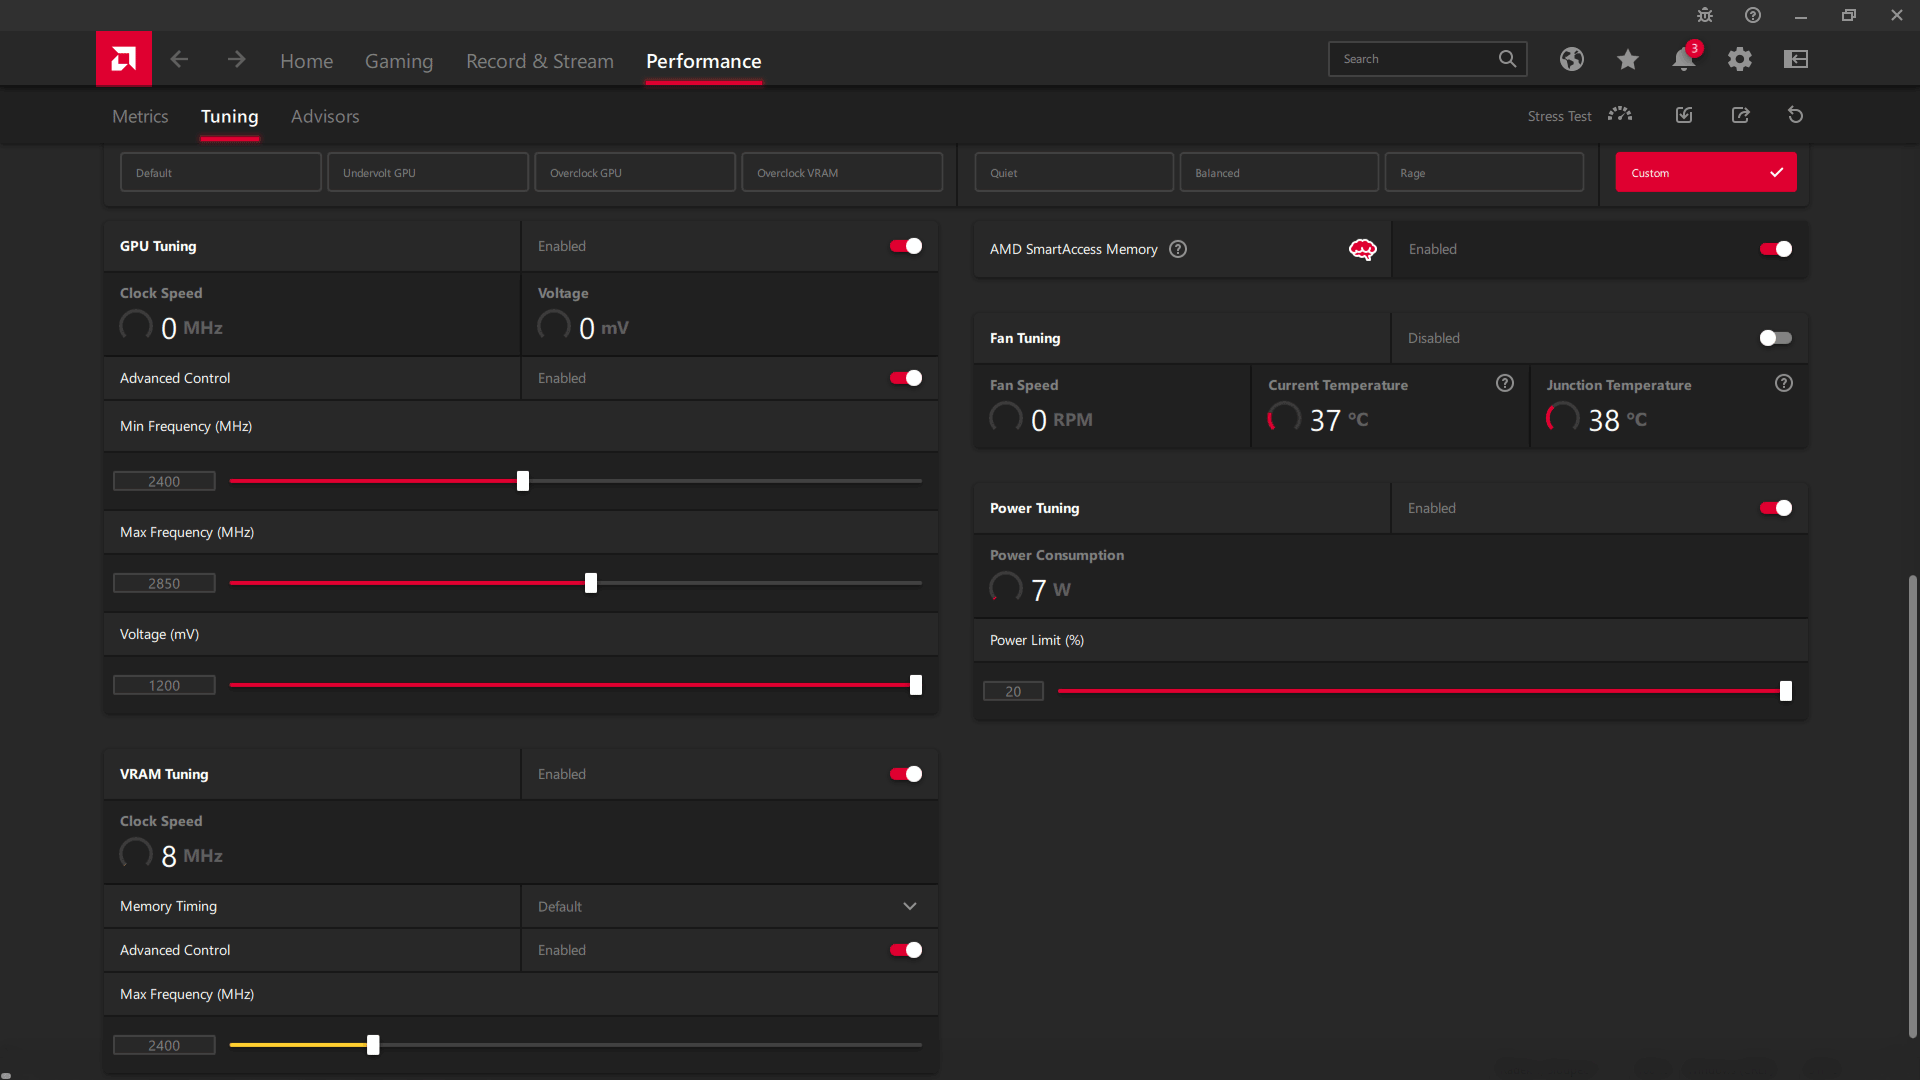Click the Rage fan profile option
Screen dimensions: 1920x1080
point(1485,173)
